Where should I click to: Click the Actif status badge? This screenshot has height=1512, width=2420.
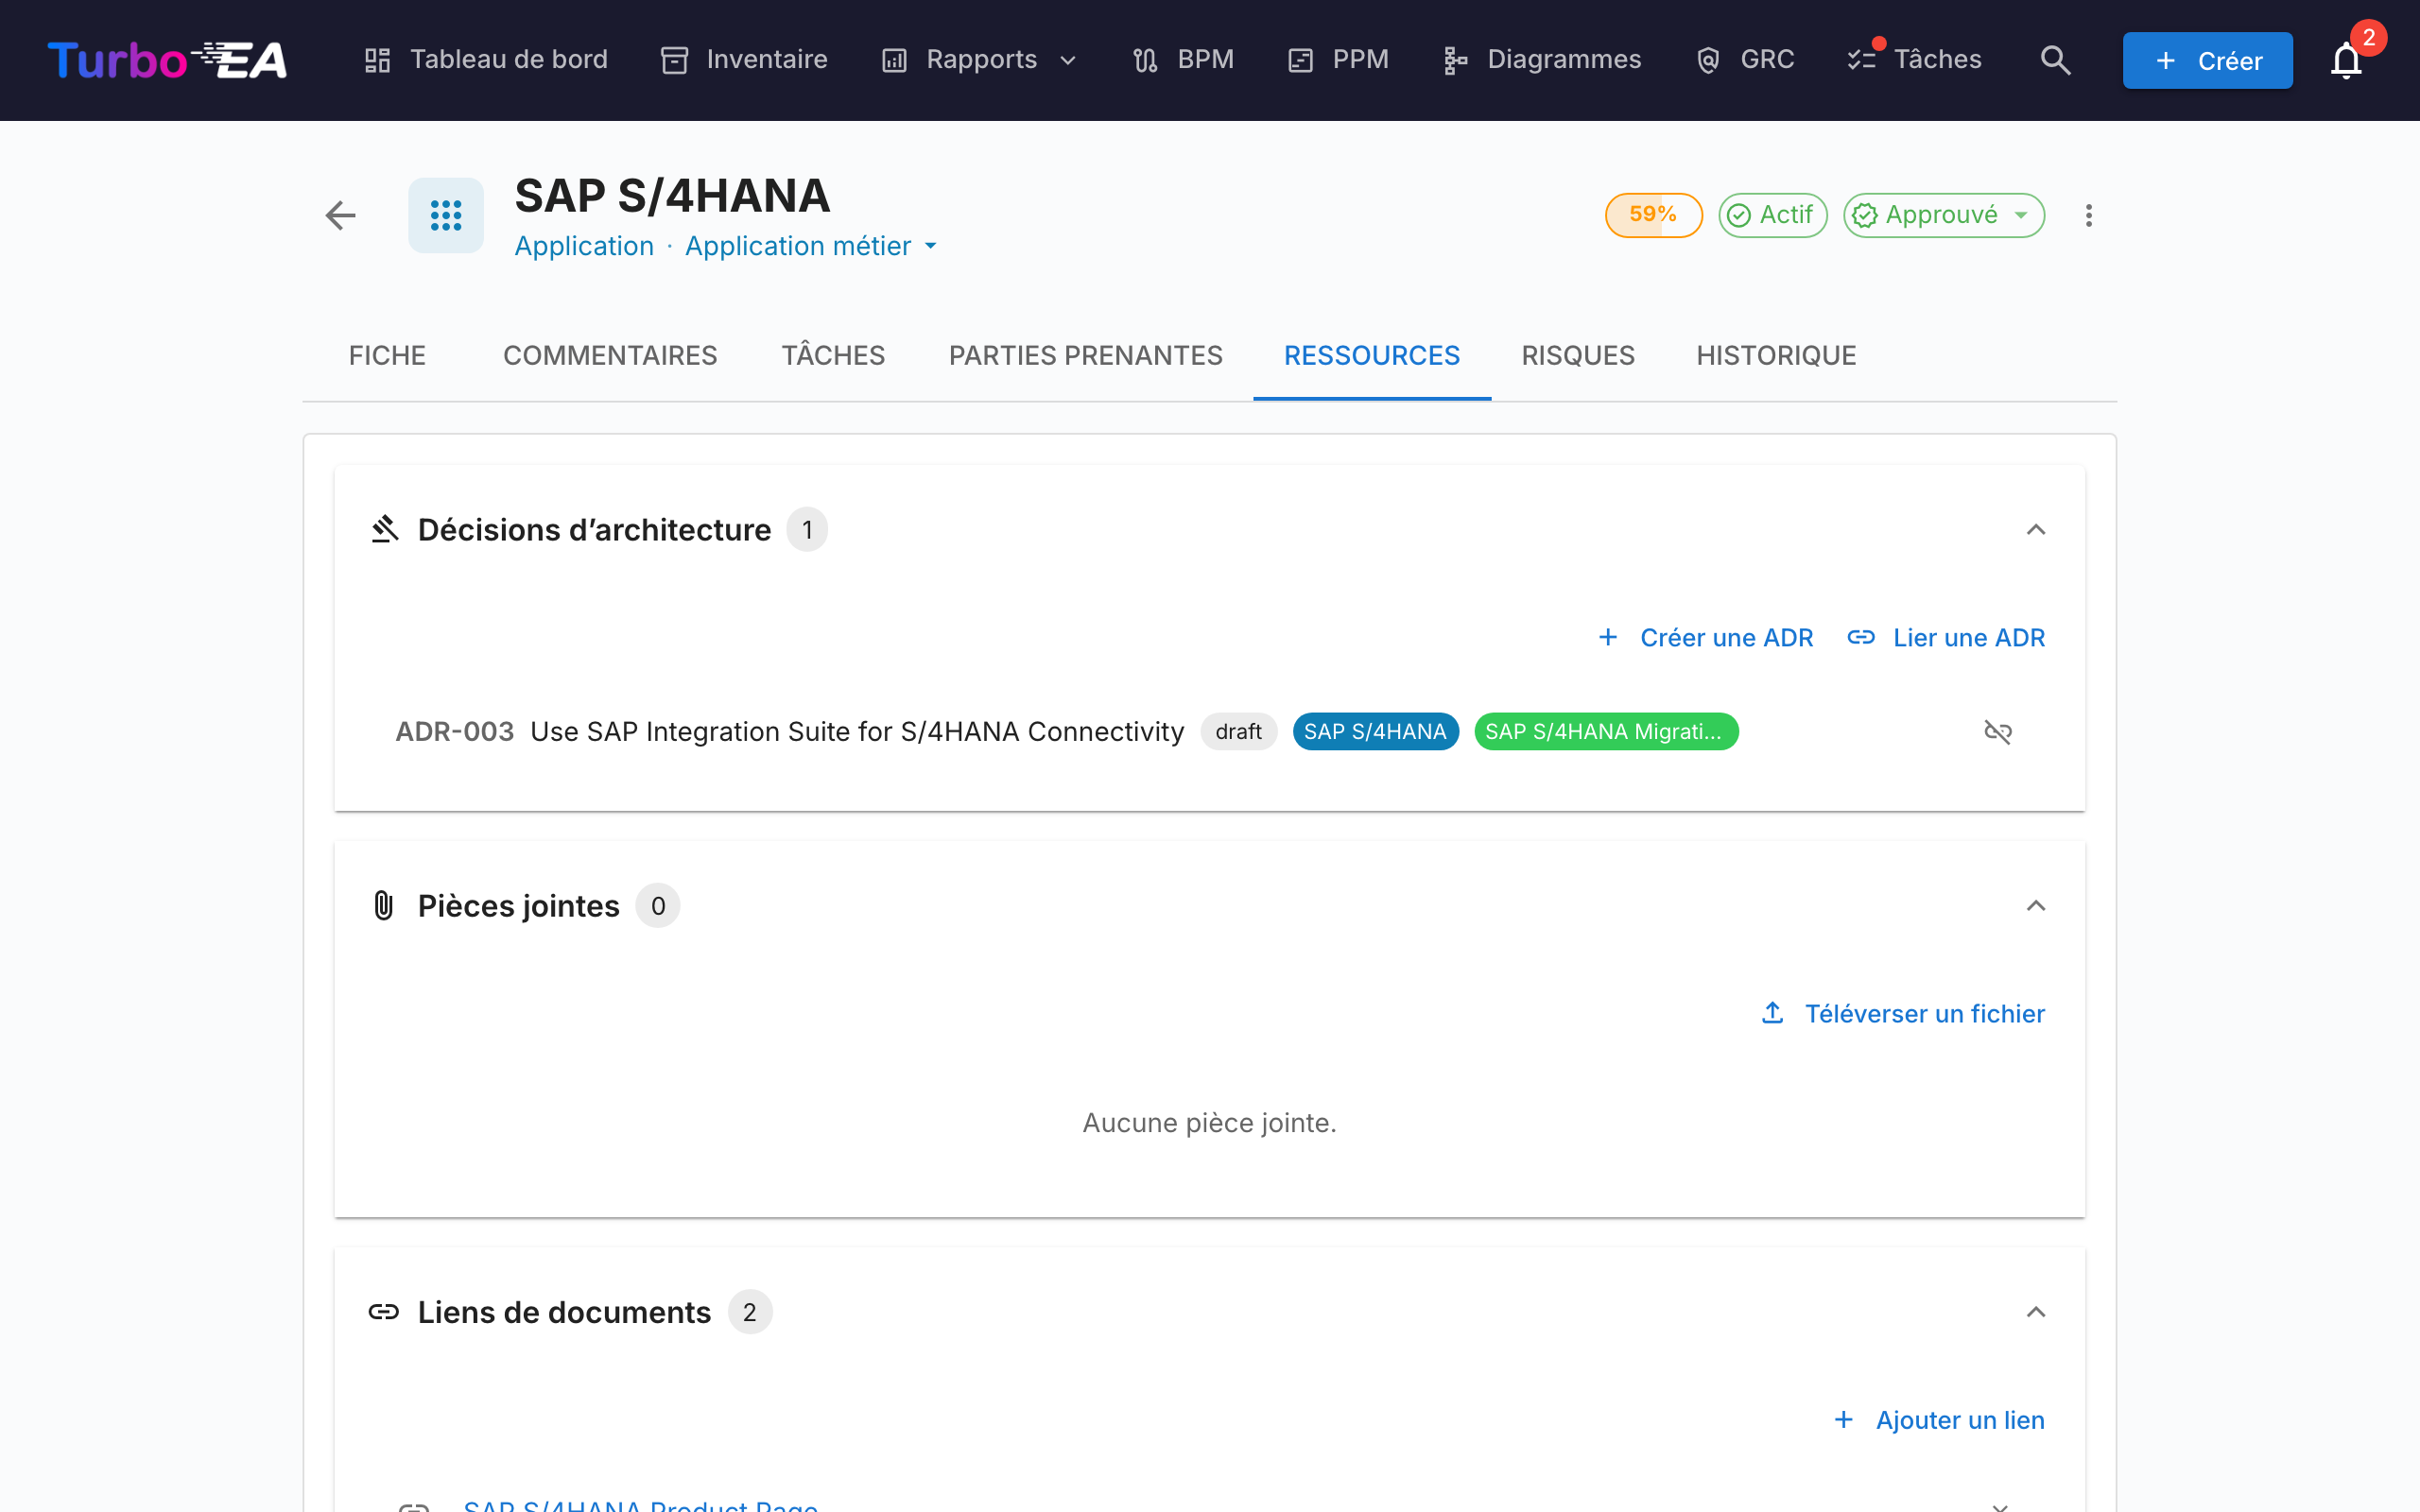(1772, 215)
